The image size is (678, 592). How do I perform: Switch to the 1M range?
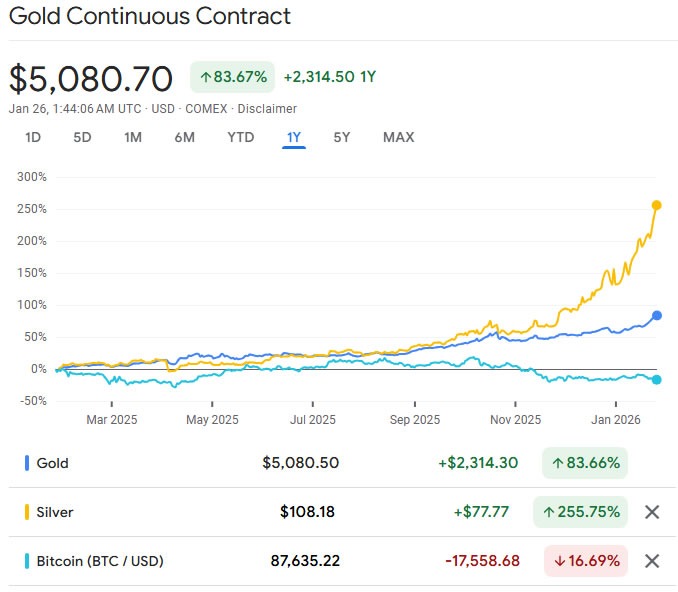[x=133, y=137]
